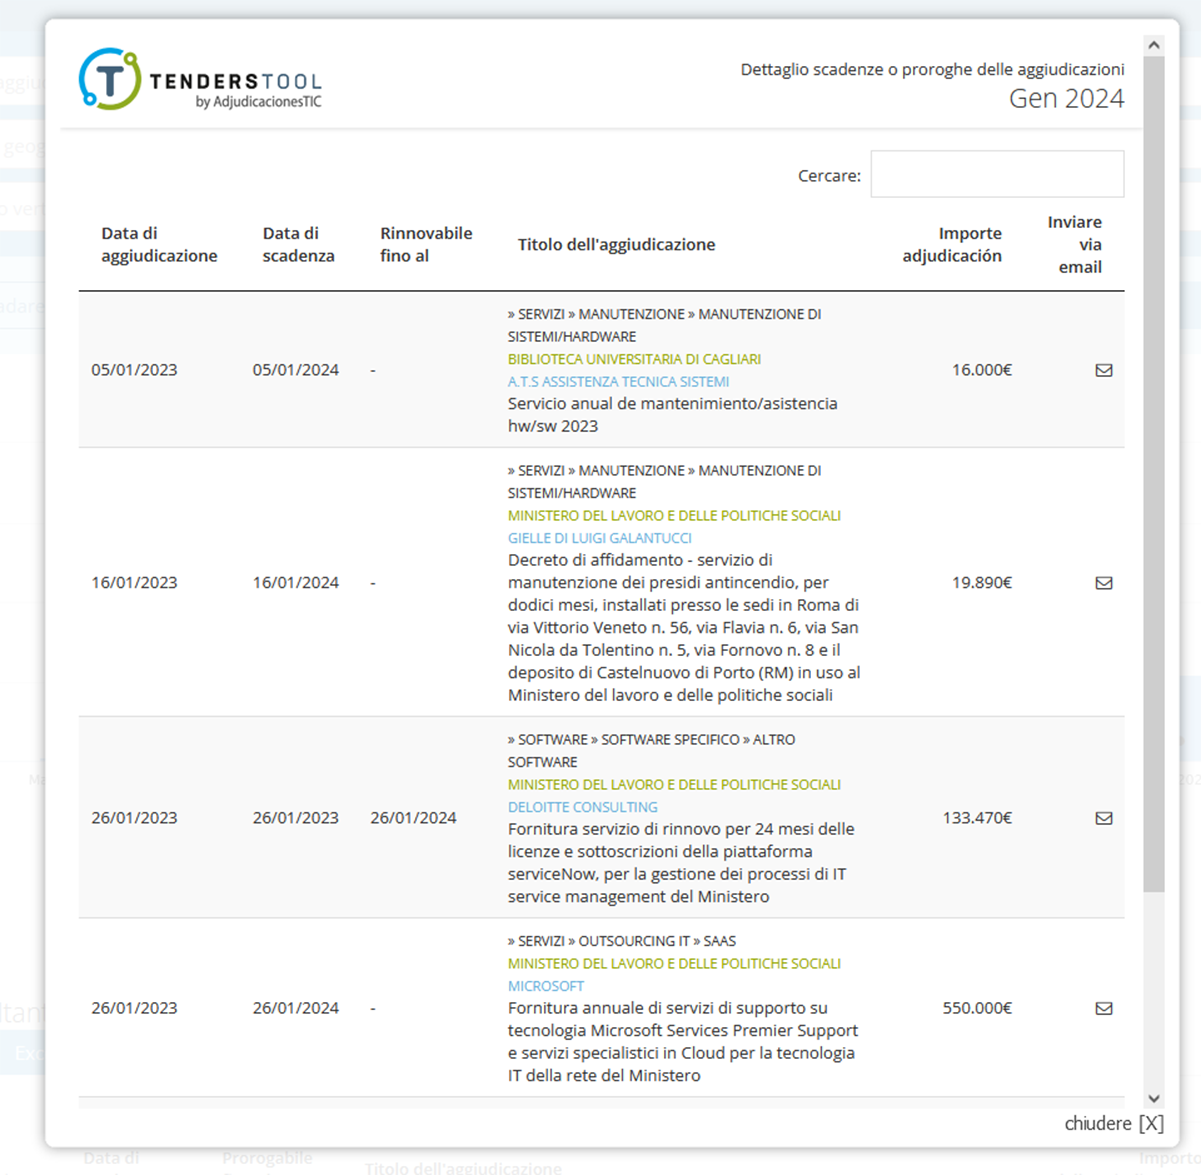
Task: Sort by Data di aggiudicazione column
Action: pyautogui.click(x=159, y=244)
